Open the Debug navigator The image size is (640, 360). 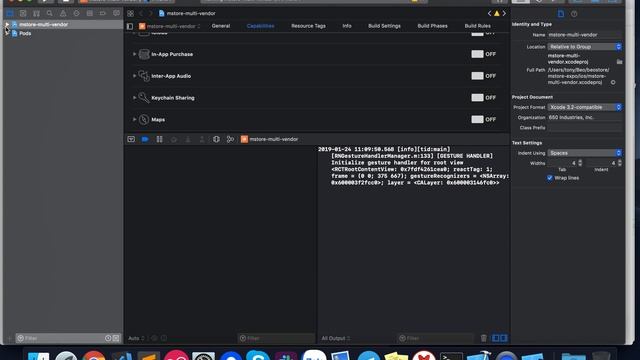(90, 13)
